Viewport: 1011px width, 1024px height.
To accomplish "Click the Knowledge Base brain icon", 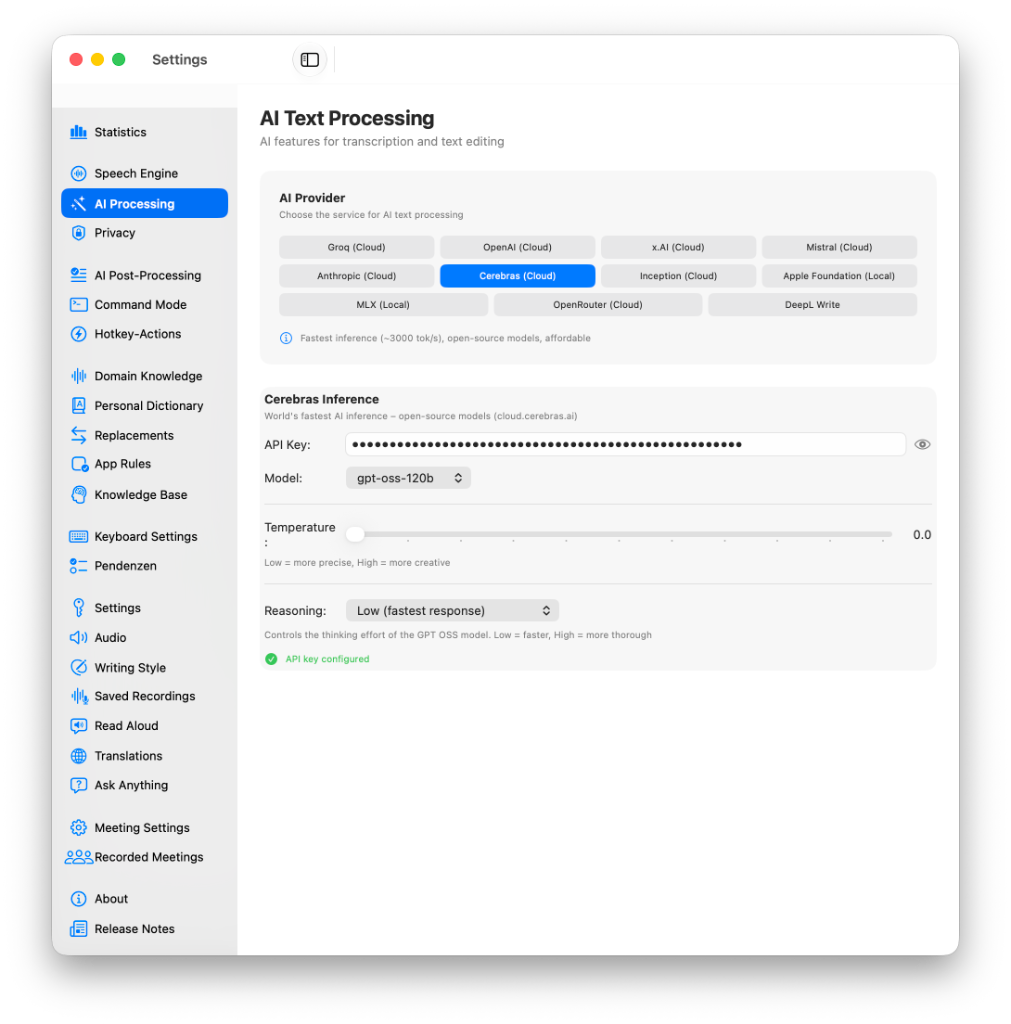I will (x=78, y=495).
